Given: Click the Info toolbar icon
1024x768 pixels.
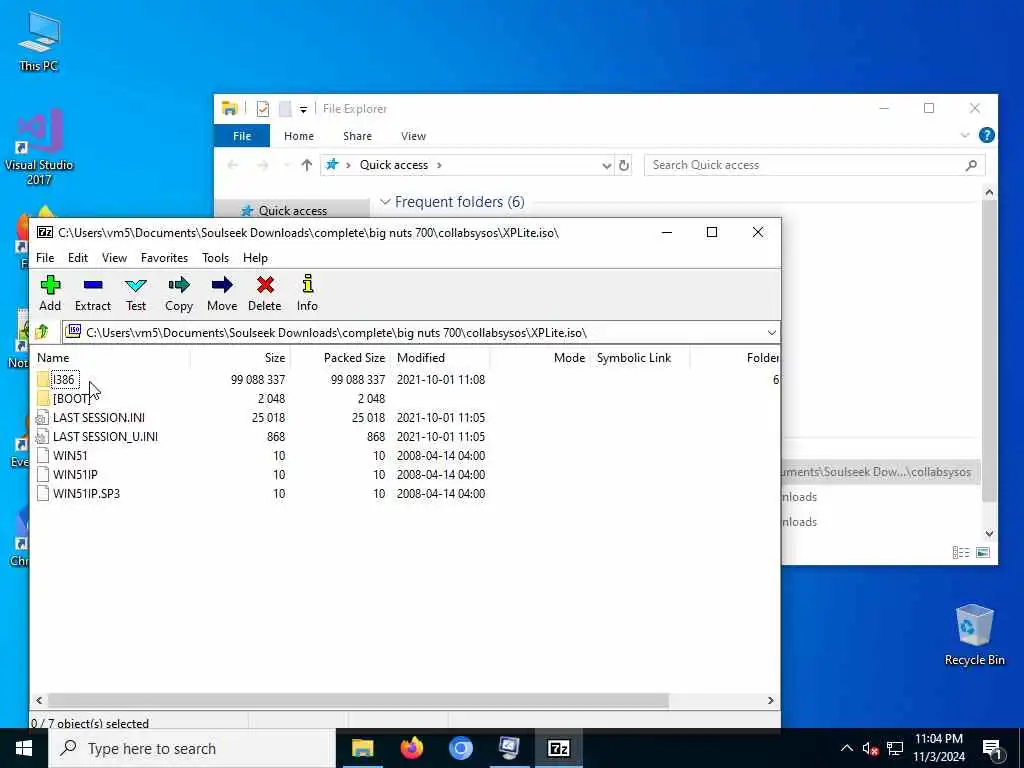Looking at the screenshot, I should click(x=308, y=293).
